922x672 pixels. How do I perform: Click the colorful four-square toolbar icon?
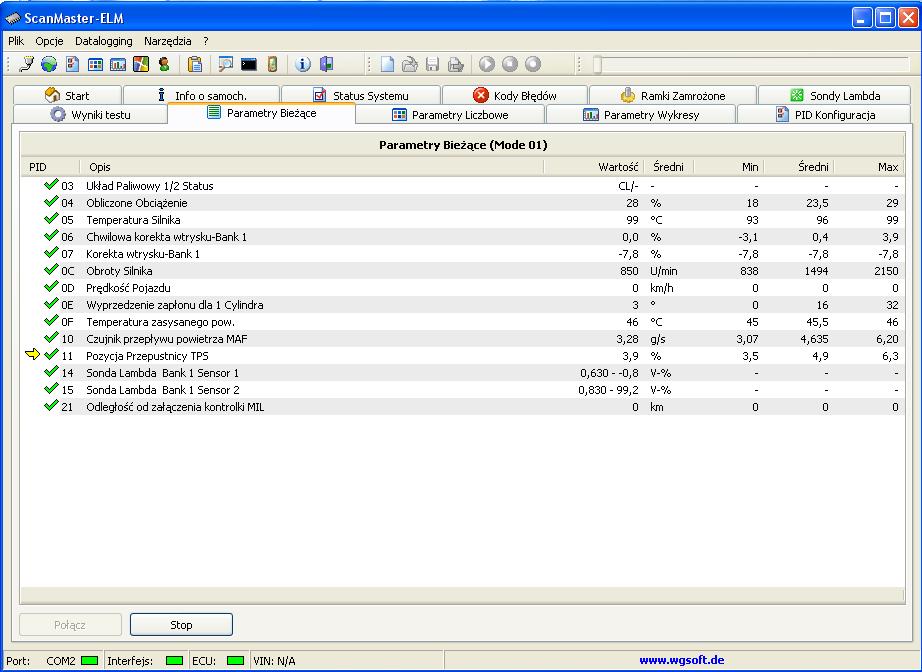point(141,64)
